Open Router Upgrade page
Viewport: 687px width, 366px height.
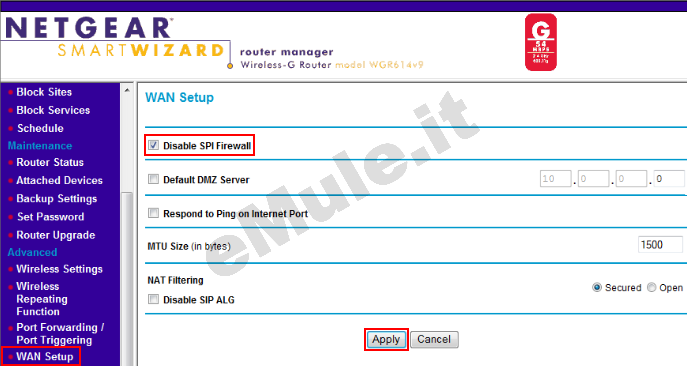coord(56,235)
